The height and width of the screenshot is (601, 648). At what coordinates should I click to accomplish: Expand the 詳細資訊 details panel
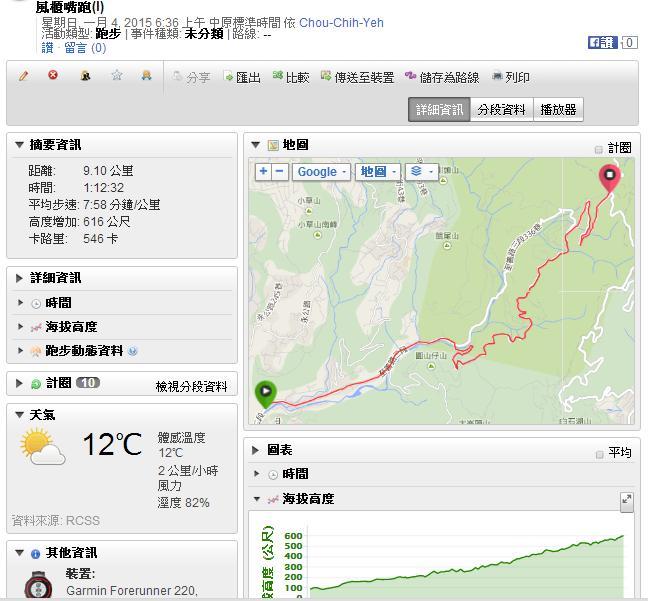click(x=19, y=278)
